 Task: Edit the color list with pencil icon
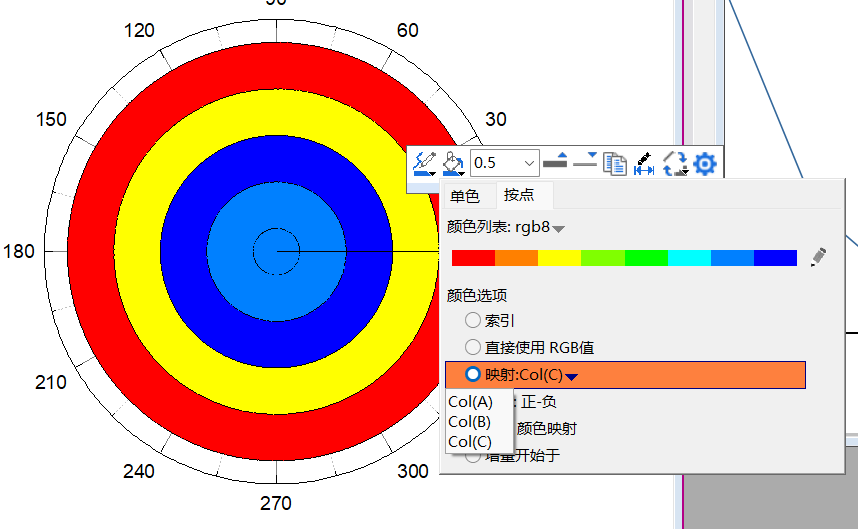[x=819, y=257]
